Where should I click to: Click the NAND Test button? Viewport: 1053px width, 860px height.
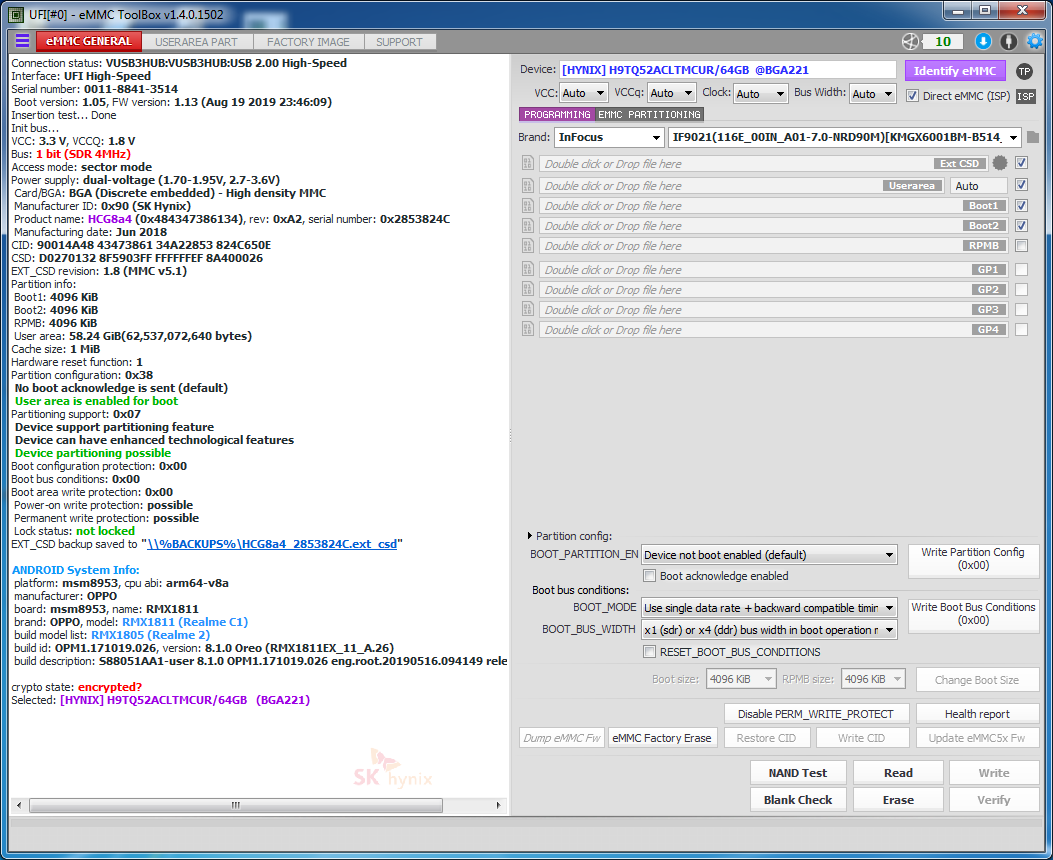(798, 773)
